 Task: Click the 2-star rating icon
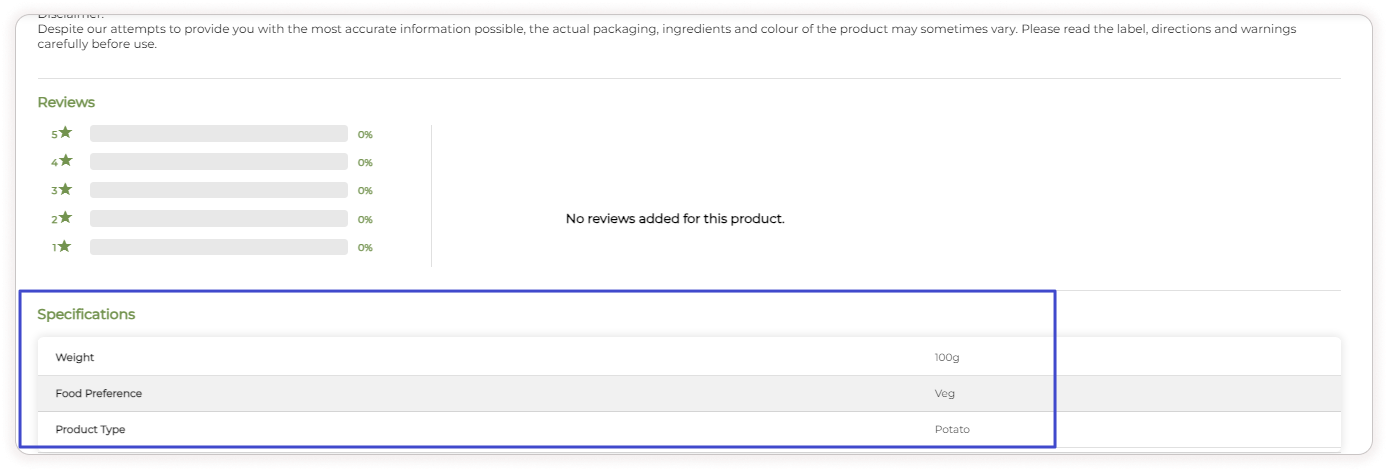tap(65, 217)
